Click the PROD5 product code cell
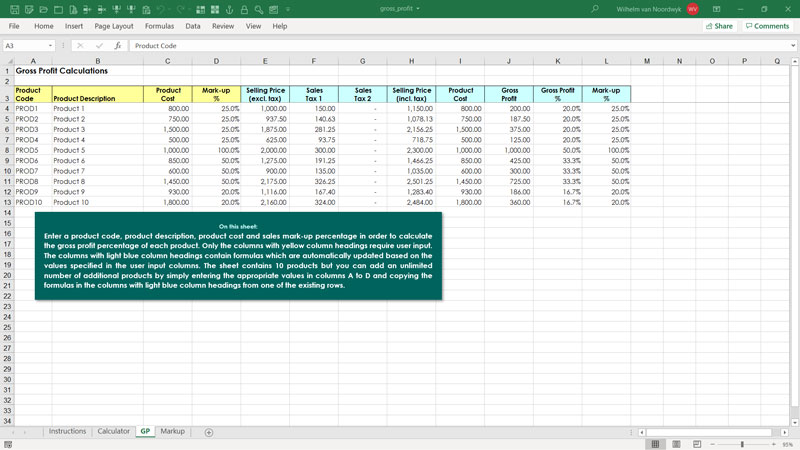The height and width of the screenshot is (450, 800). [x=33, y=150]
